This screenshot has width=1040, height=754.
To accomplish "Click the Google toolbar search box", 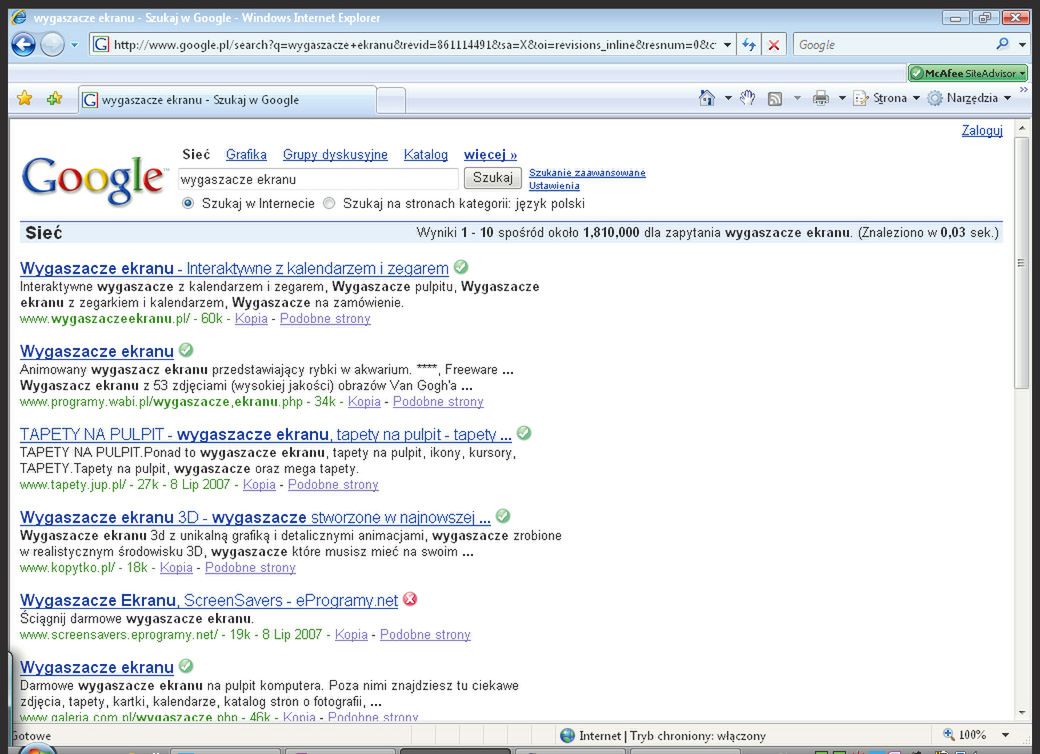I will [892, 45].
